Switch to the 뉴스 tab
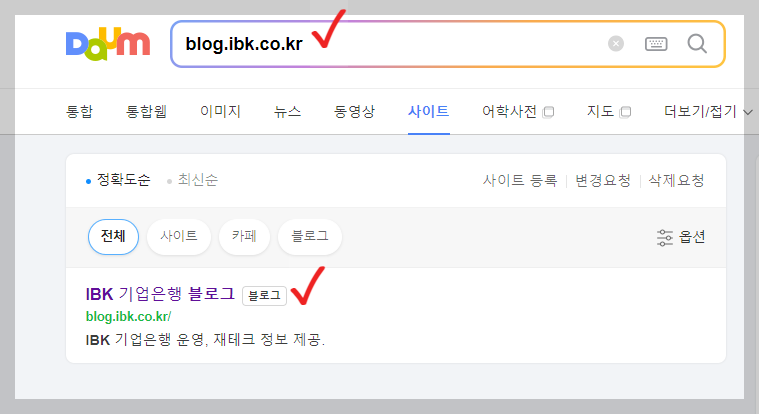The width and height of the screenshot is (759, 414). [x=287, y=111]
